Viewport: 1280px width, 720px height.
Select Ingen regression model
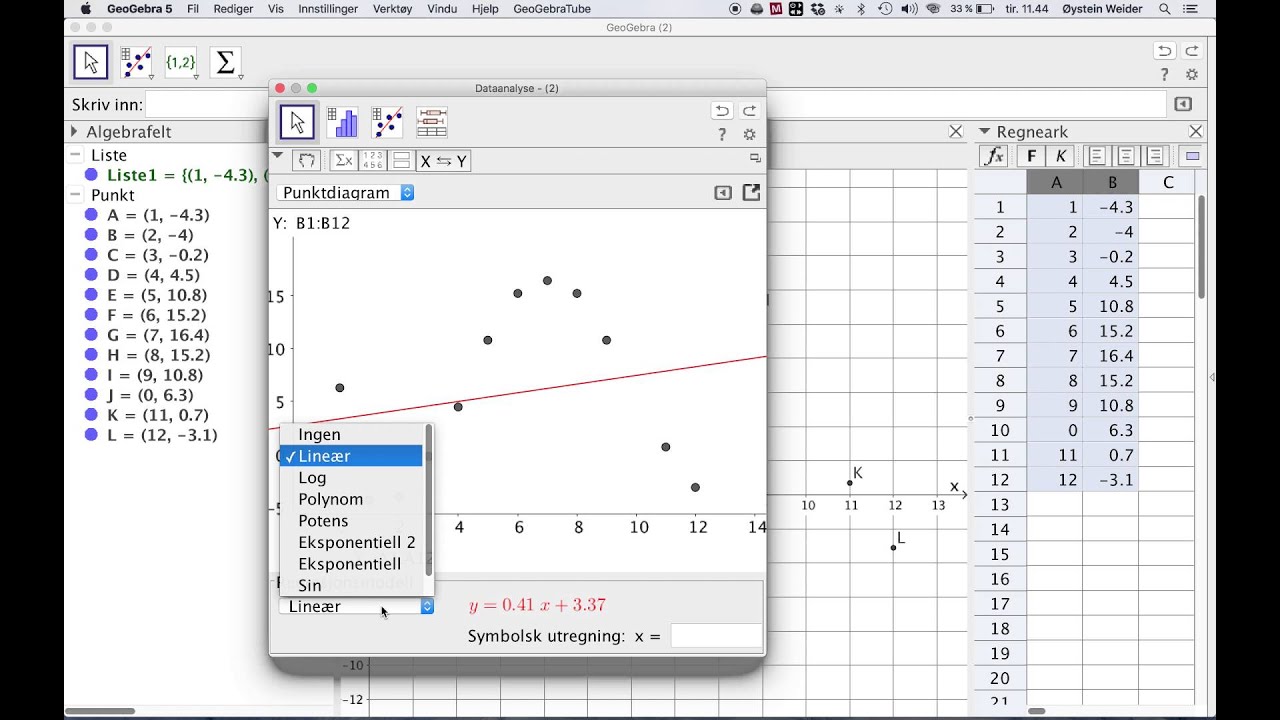[352, 434]
